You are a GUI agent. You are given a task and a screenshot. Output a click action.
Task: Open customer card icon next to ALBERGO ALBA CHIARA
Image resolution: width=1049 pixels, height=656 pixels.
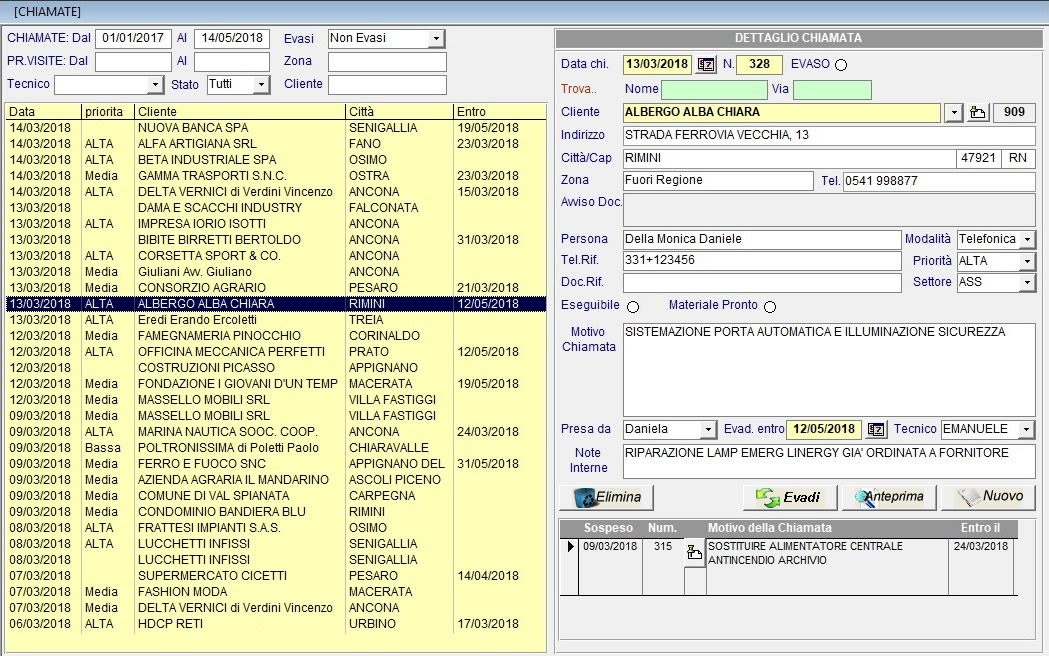[977, 112]
